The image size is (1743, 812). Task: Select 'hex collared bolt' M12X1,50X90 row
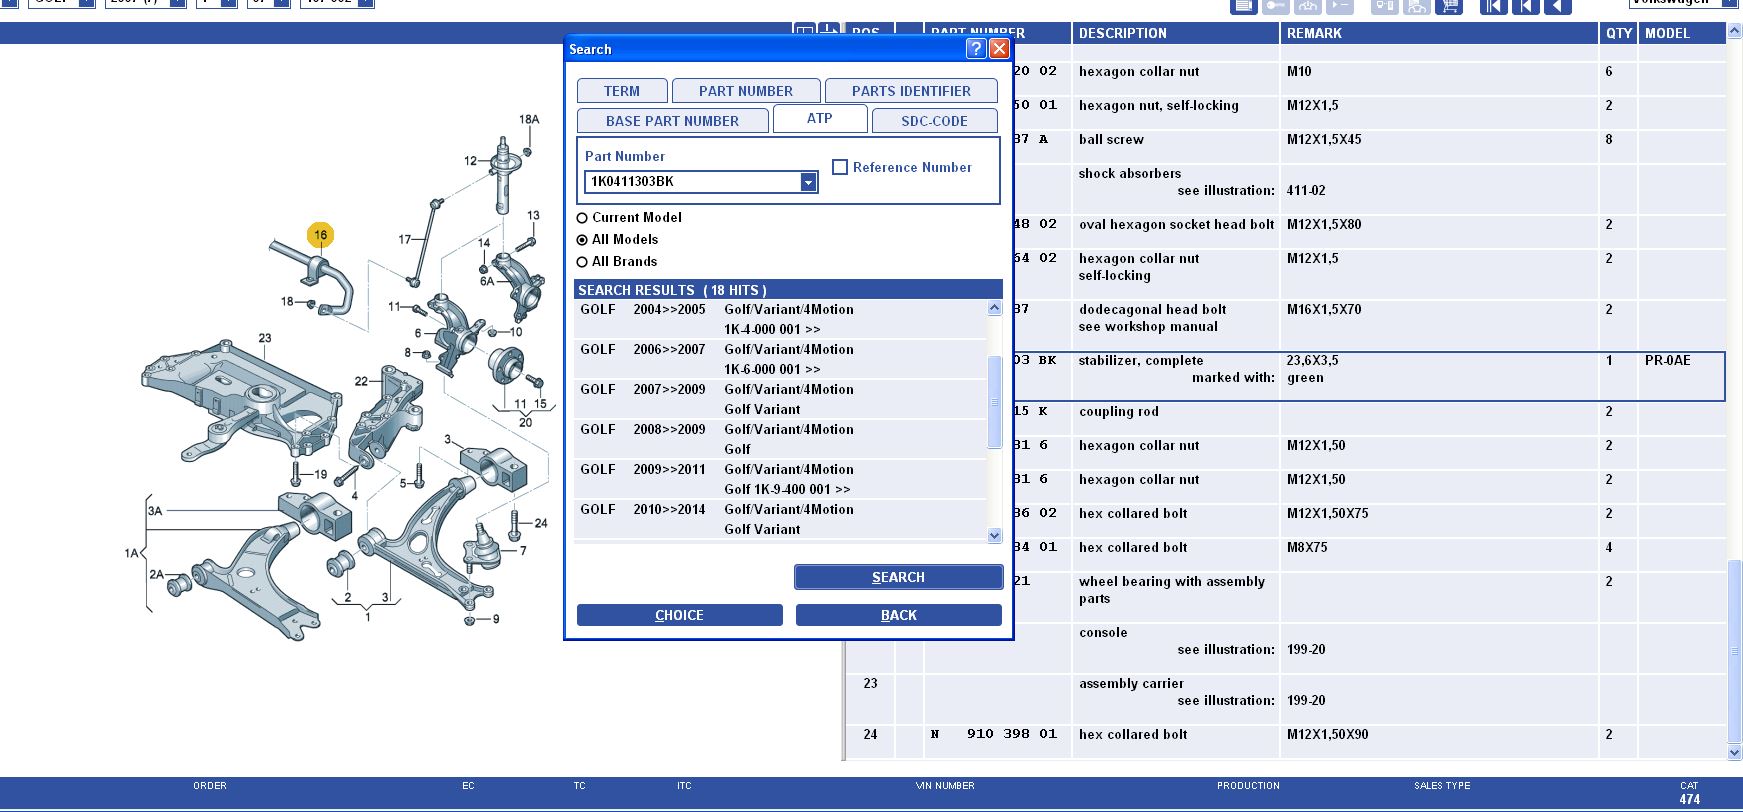pos(1286,742)
